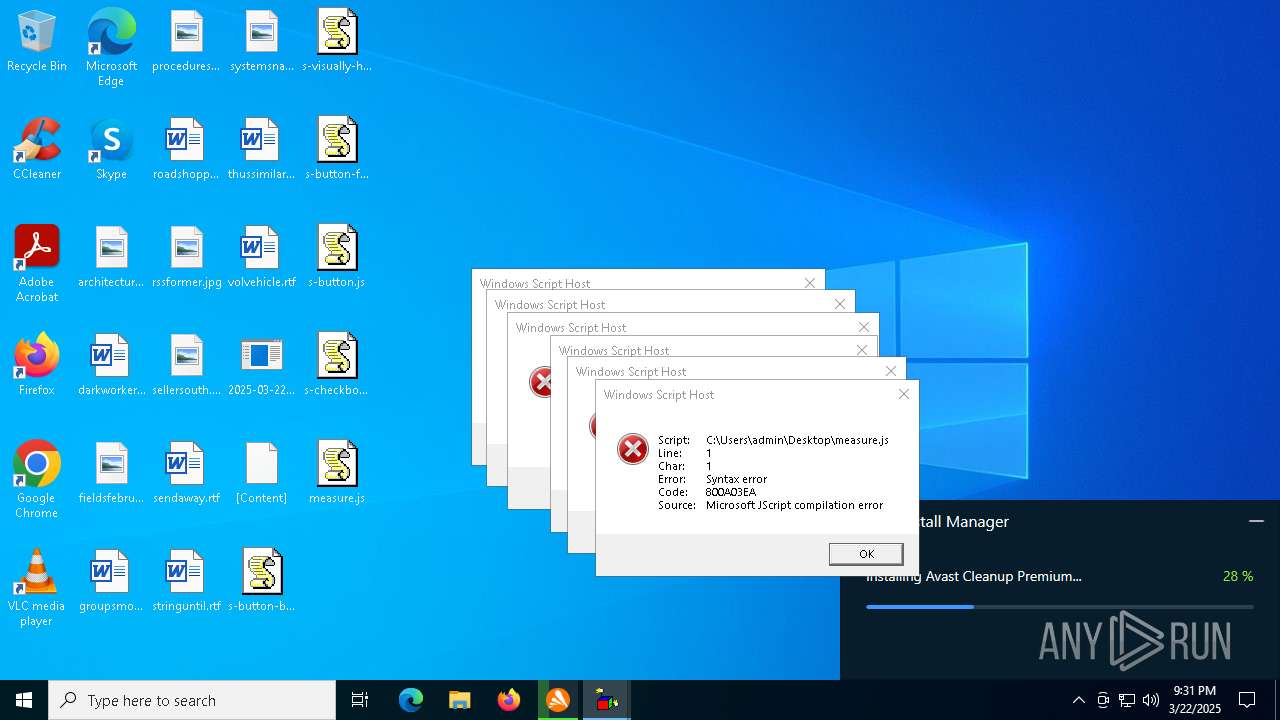Image resolution: width=1280 pixels, height=720 pixels.
Task: Click the red error icon in the dialog
Action: click(x=633, y=450)
